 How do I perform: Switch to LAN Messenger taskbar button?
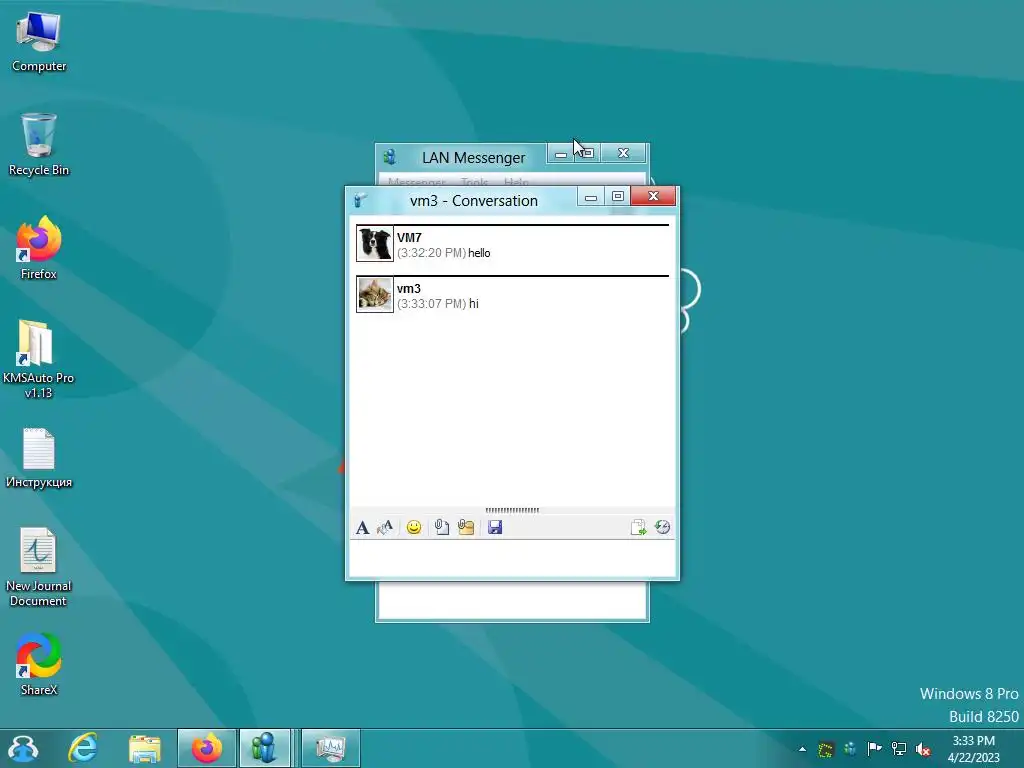pos(264,748)
